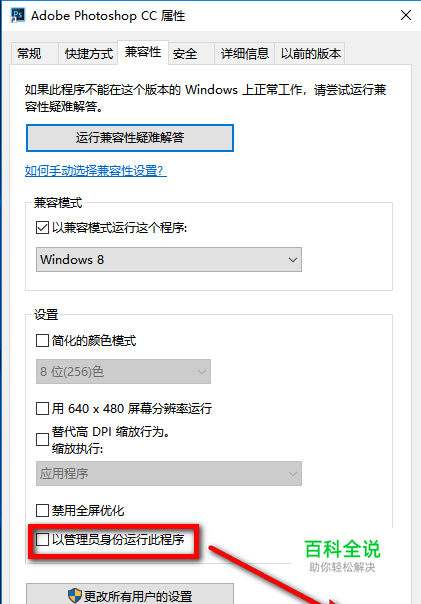The width and height of the screenshot is (421, 604).
Task: Open the 以前的版本 tab
Action: (x=310, y=54)
